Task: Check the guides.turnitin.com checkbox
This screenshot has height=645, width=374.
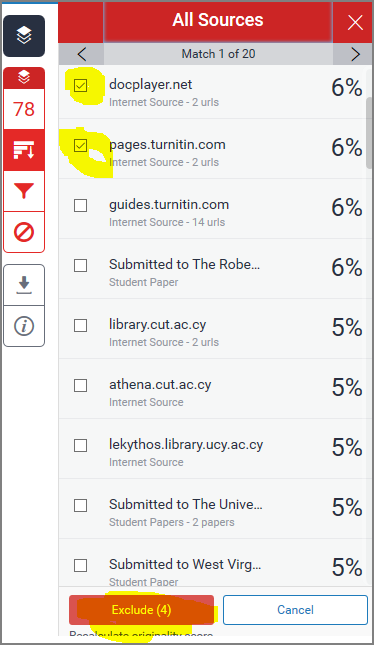Action: tap(80, 205)
